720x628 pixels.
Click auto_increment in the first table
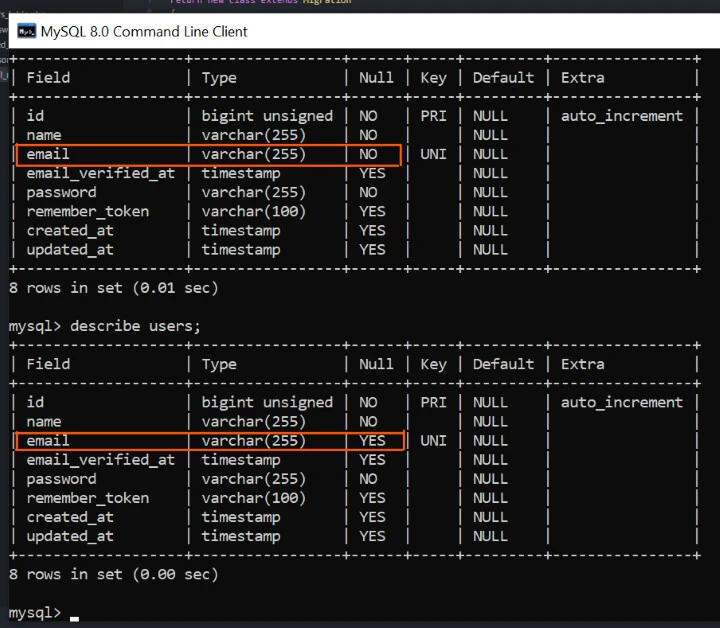point(621,116)
